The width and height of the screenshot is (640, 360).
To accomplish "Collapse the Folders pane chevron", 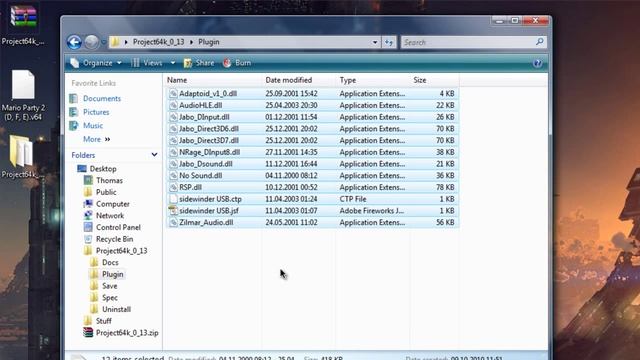I will [x=154, y=155].
